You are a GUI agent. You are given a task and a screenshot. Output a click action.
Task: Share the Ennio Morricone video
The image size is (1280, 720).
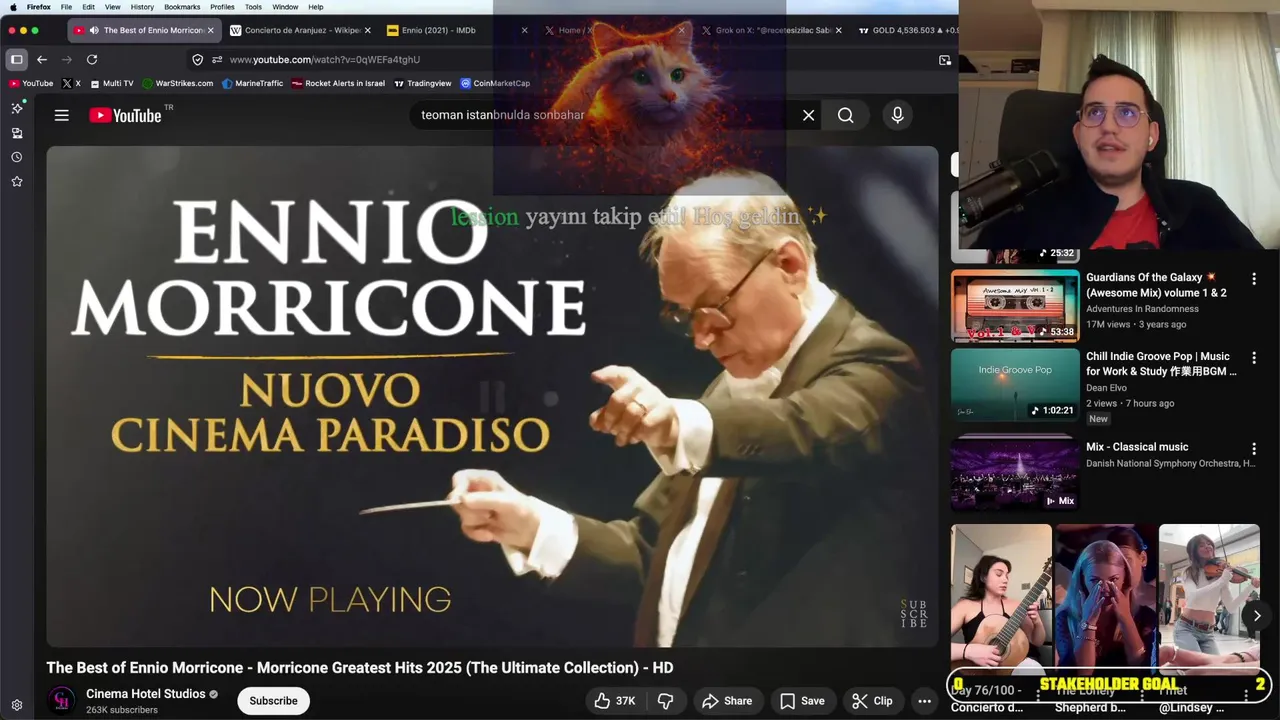click(727, 701)
